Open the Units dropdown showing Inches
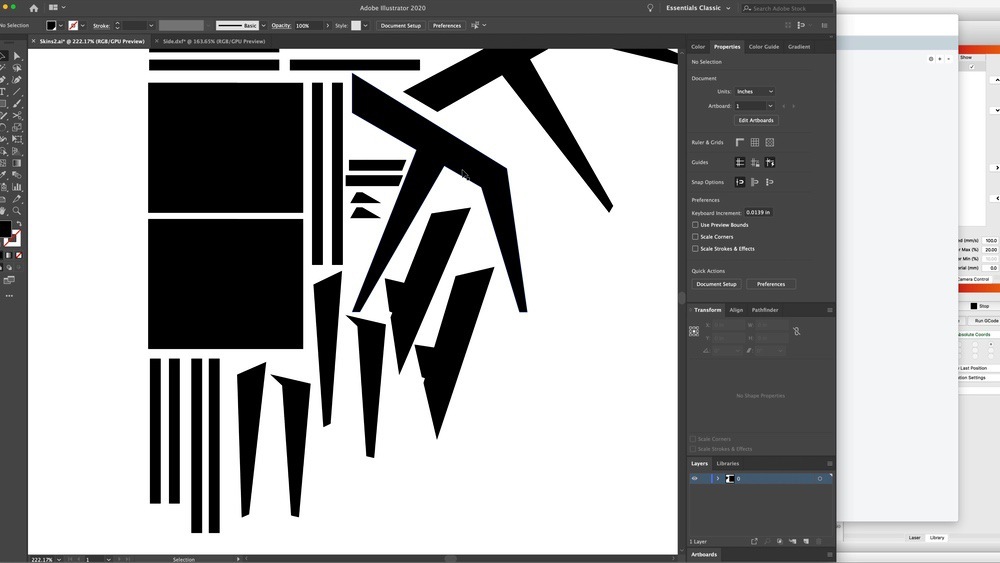The width and height of the screenshot is (1000, 563). point(754,91)
